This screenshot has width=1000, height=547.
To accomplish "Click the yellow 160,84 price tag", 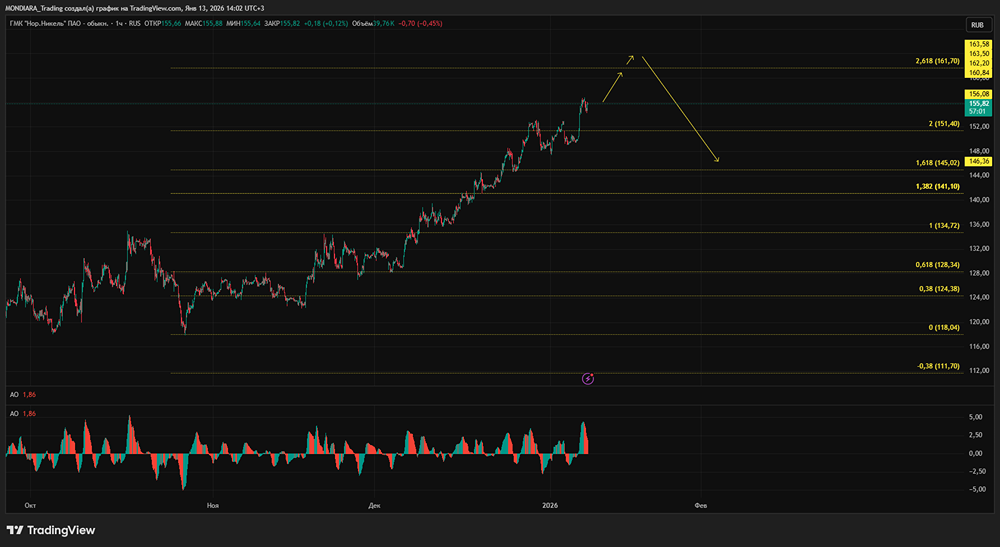I will pos(978,73).
